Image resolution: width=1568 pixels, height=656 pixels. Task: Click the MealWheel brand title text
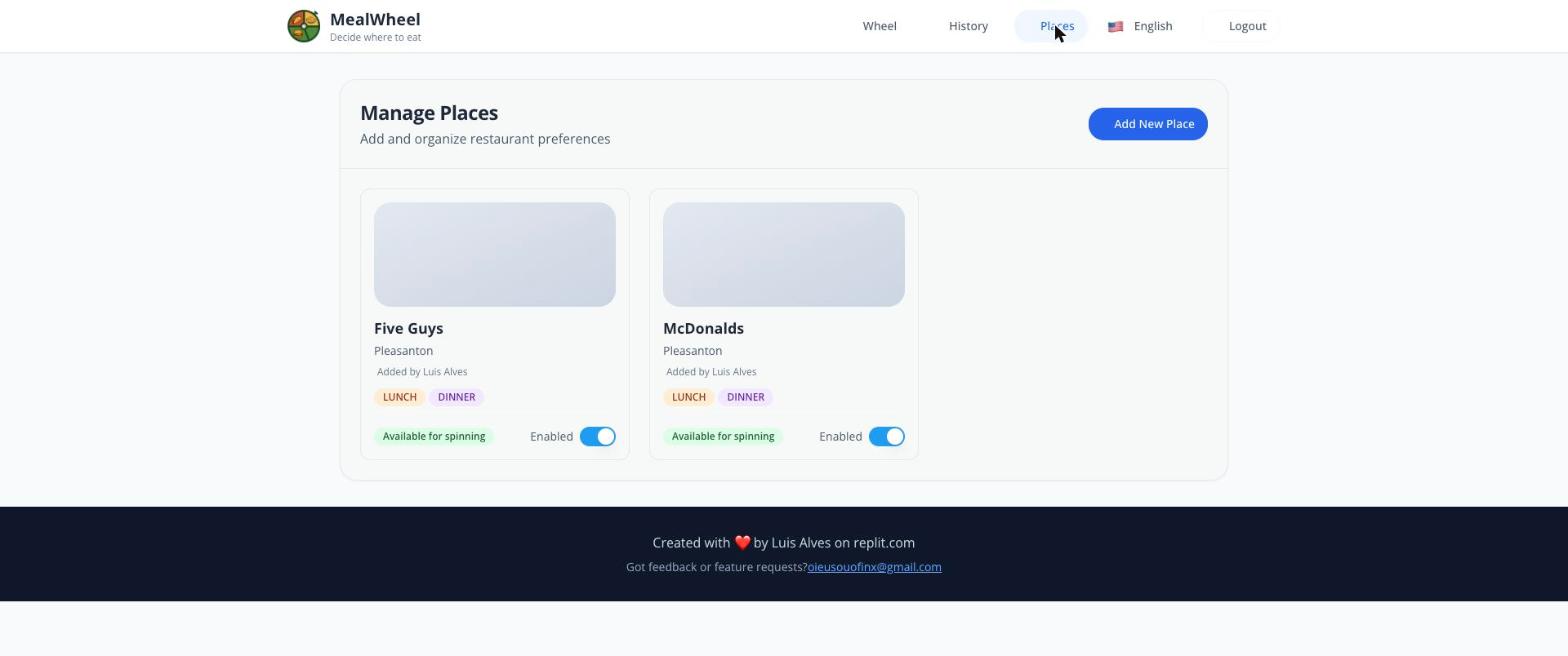click(x=375, y=19)
